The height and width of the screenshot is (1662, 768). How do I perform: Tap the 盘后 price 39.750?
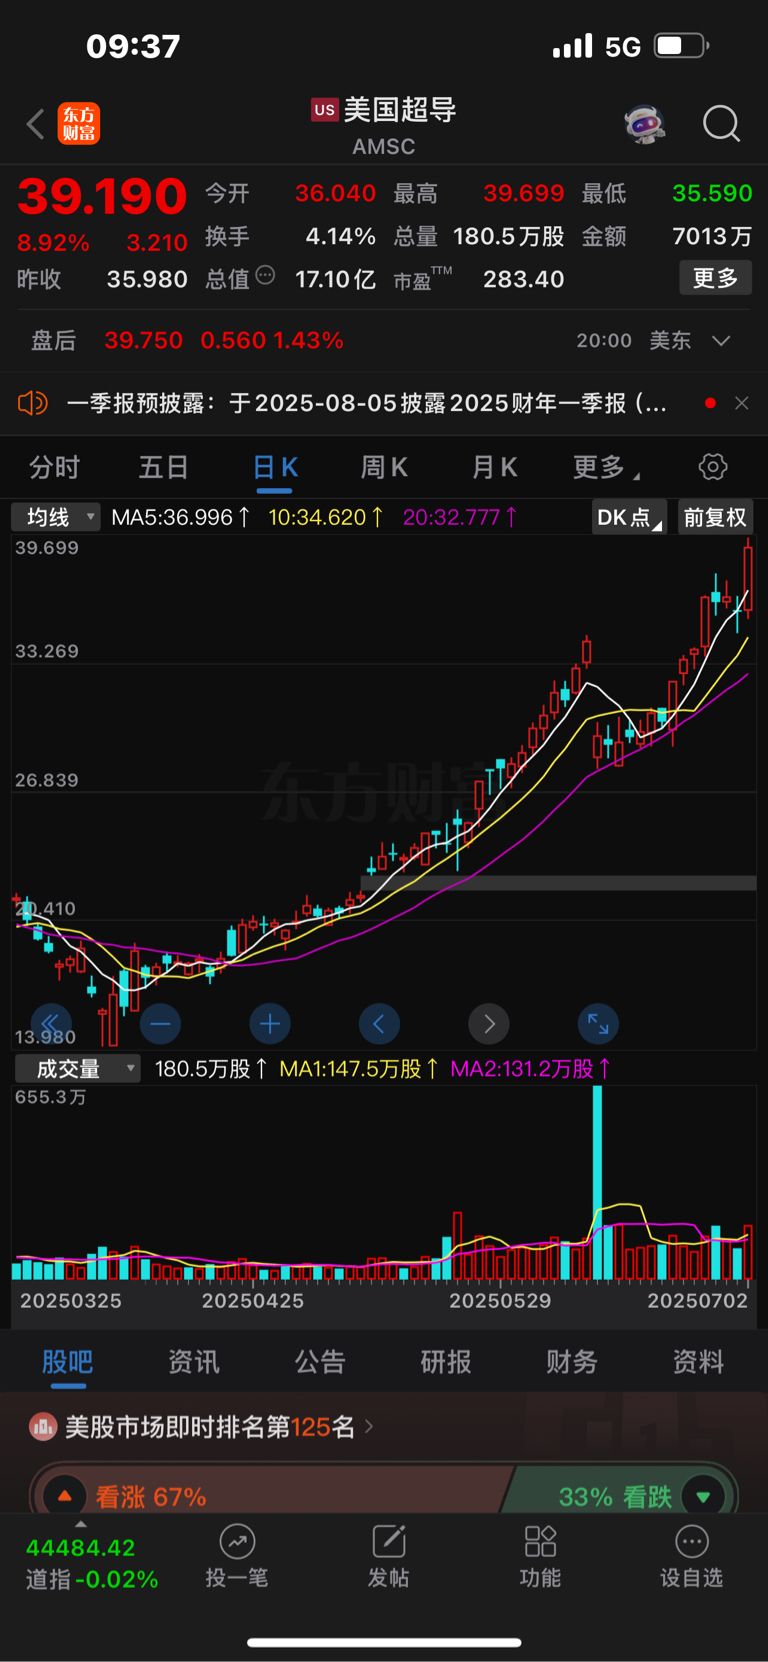pos(143,340)
